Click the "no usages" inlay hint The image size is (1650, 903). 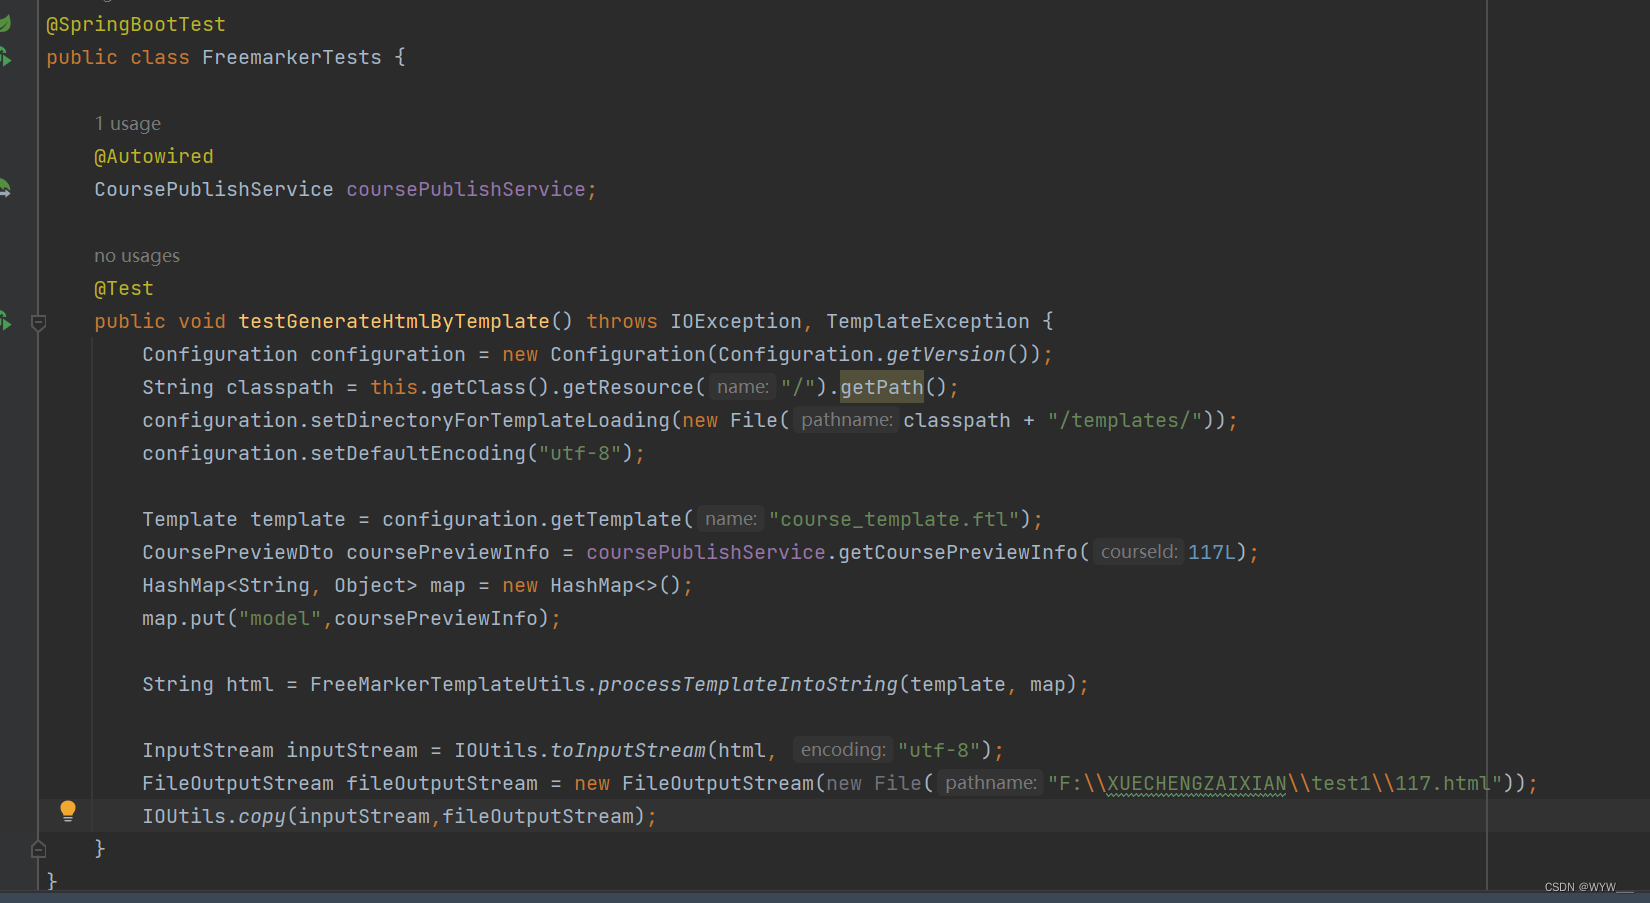(x=137, y=256)
